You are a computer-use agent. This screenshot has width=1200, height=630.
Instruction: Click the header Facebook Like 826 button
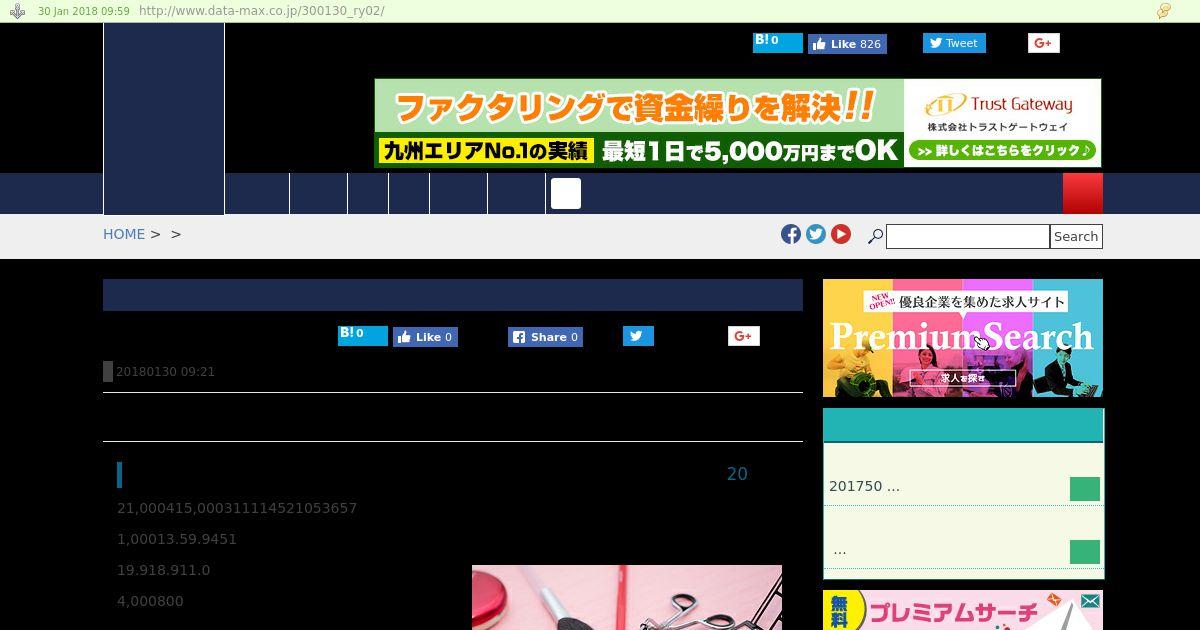(847, 44)
